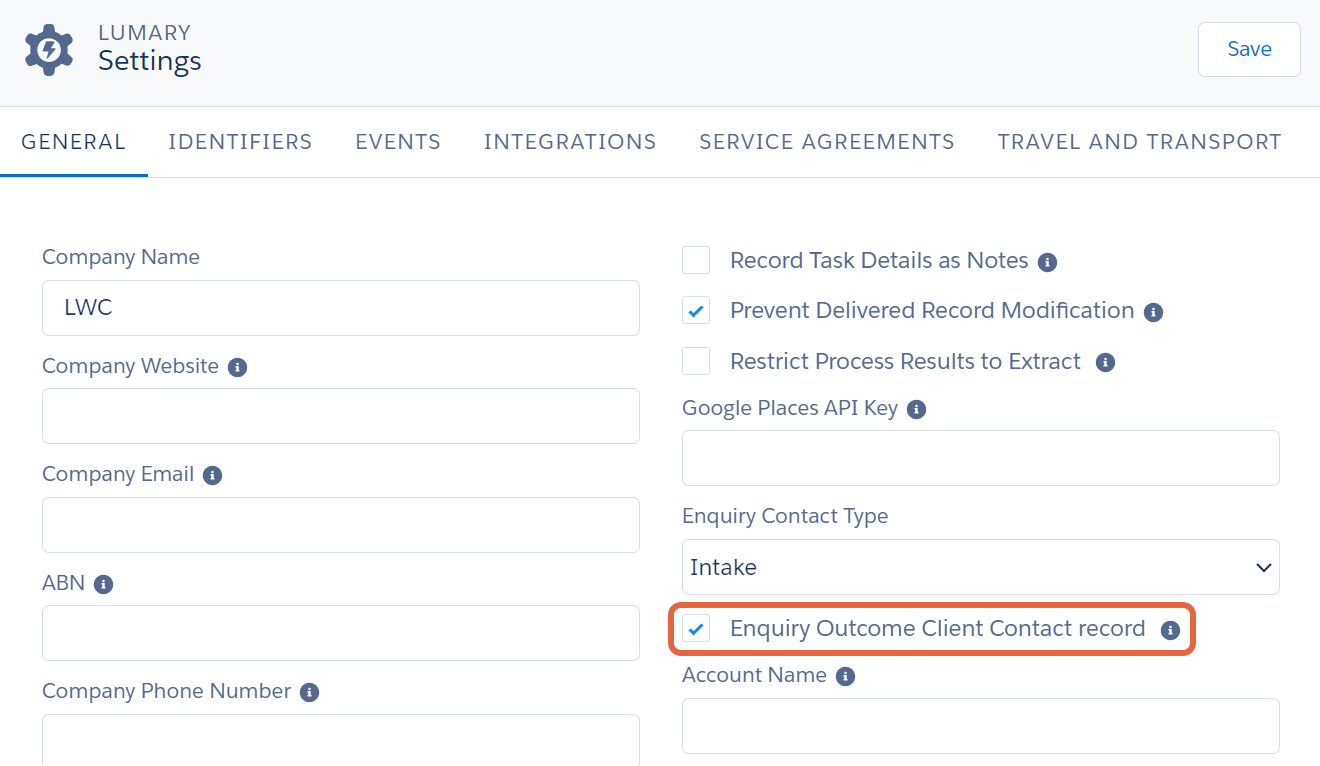Click into the ABN input field
The height and width of the screenshot is (766, 1320).
pyautogui.click(x=341, y=633)
